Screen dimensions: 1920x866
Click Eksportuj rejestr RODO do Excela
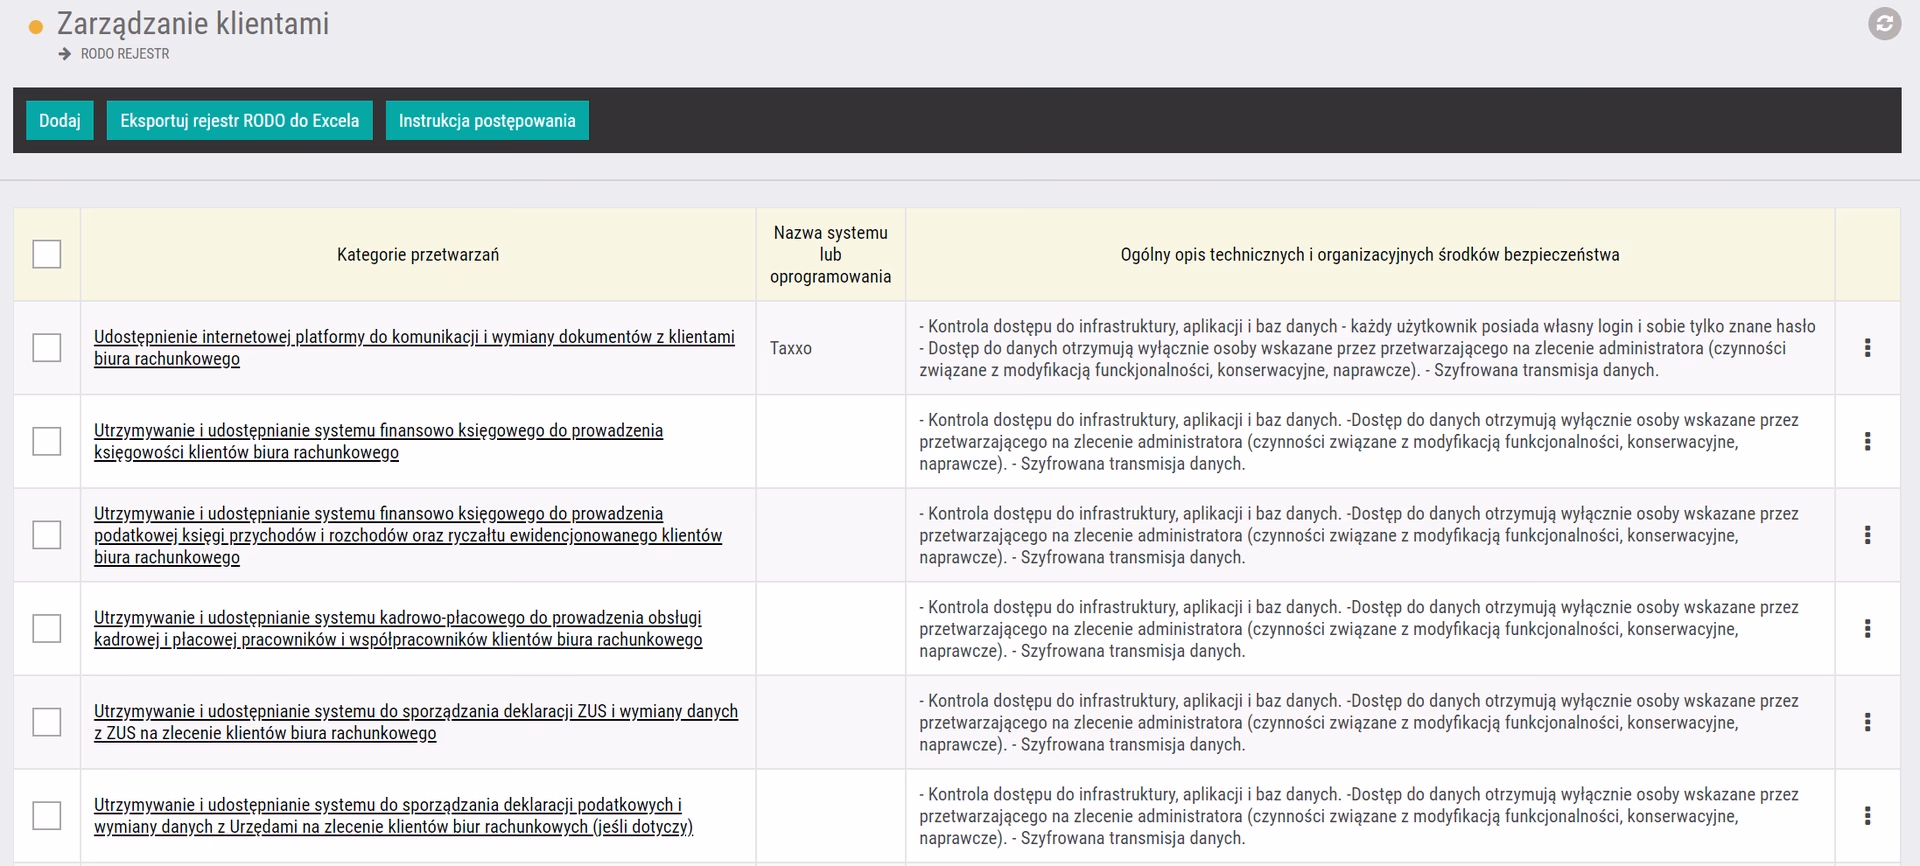pos(239,121)
